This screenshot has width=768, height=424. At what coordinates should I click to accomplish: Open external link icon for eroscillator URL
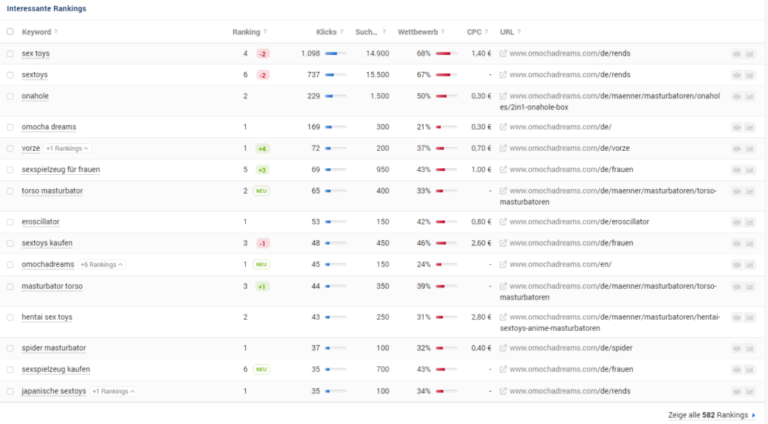click(503, 222)
